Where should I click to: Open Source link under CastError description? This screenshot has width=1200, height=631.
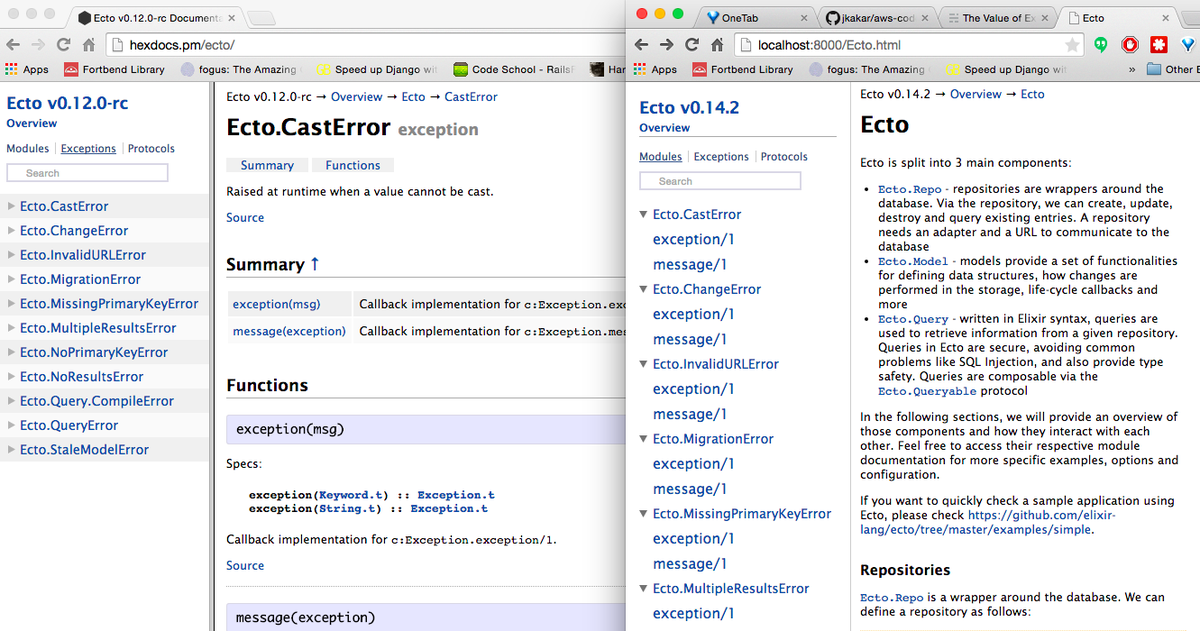coord(245,217)
